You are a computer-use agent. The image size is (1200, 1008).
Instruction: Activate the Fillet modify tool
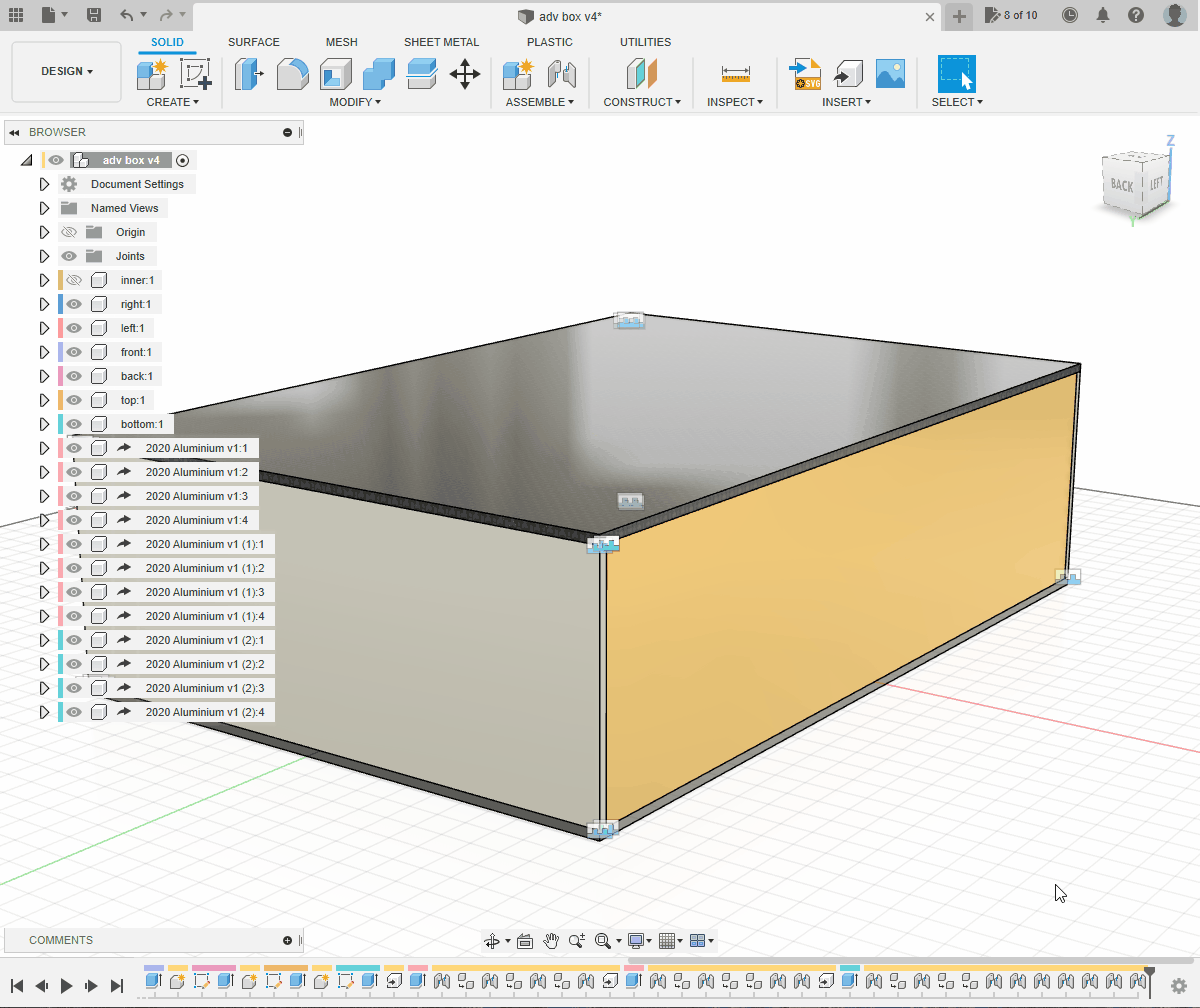point(292,74)
